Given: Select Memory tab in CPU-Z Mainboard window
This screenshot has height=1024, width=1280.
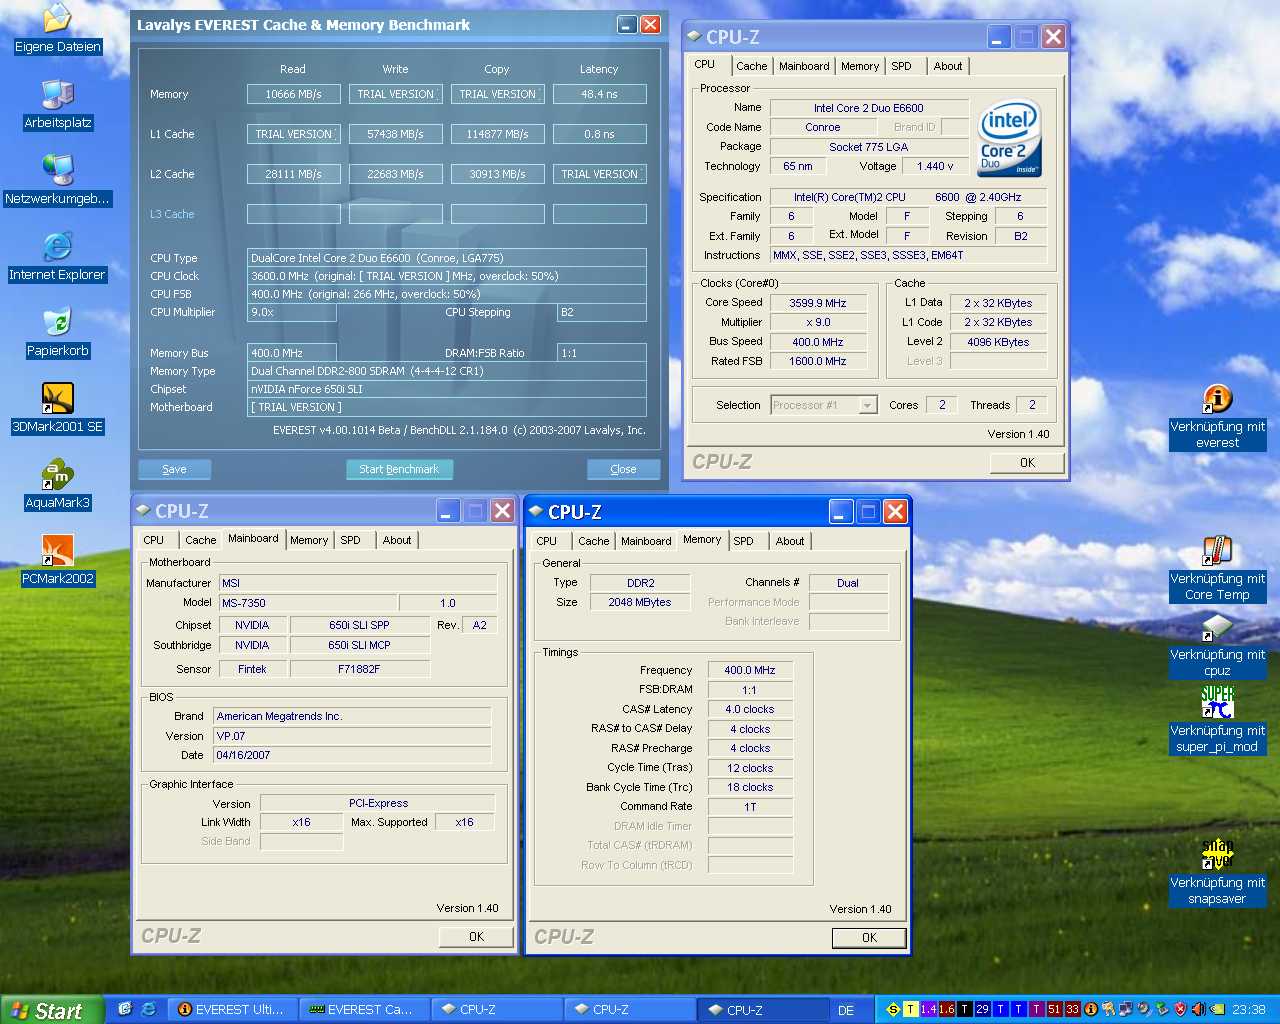Looking at the screenshot, I should click(309, 540).
